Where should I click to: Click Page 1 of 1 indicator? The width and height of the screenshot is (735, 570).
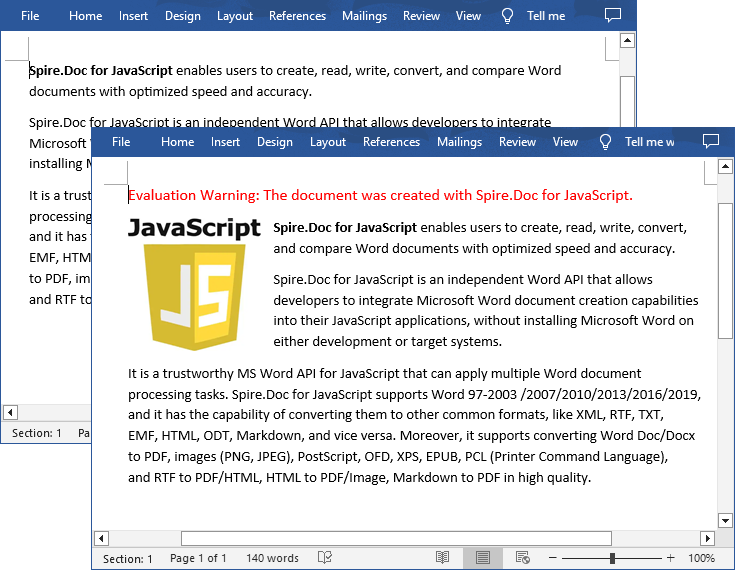point(198,558)
